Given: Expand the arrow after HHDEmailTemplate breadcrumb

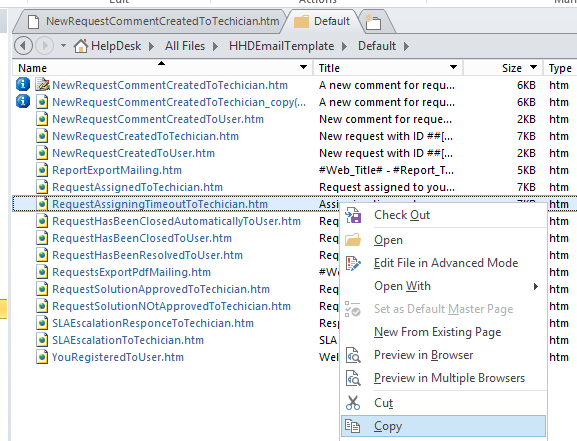Looking at the screenshot, I should pos(344,46).
